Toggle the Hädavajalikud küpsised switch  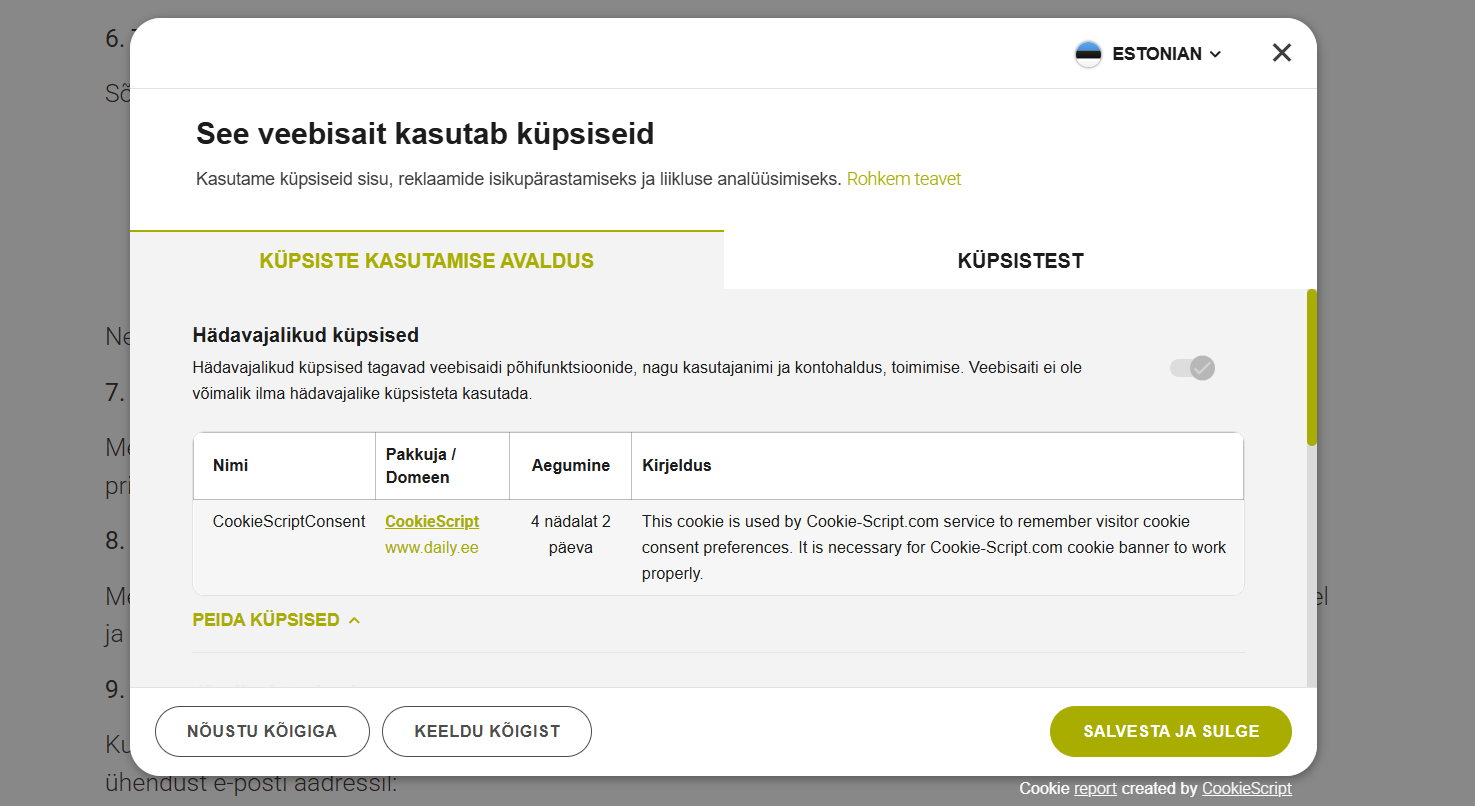pos(1192,368)
